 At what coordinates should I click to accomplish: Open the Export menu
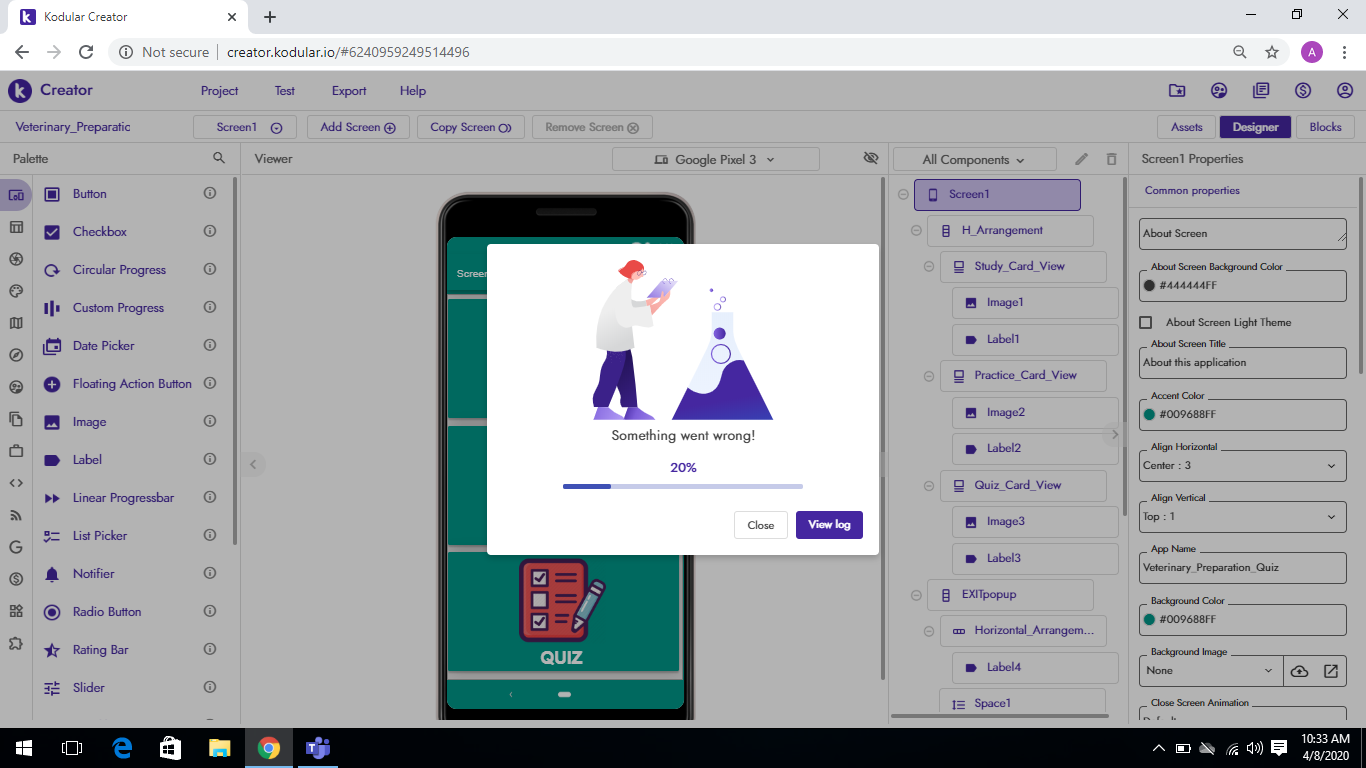point(349,91)
